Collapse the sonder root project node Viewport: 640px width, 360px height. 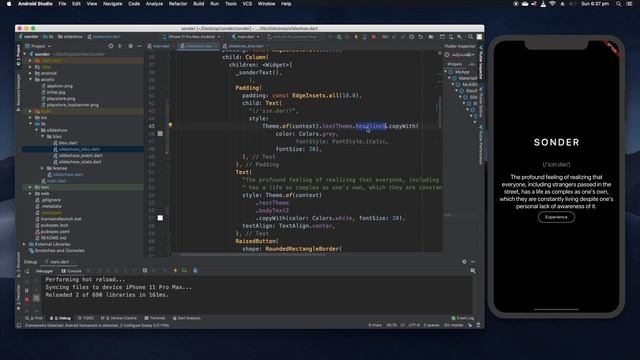[25, 54]
